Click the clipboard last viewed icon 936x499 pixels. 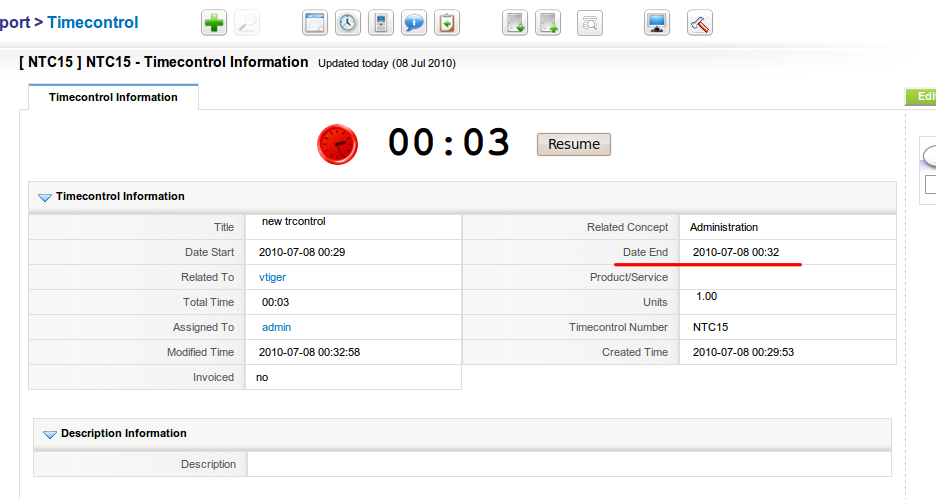click(x=447, y=23)
